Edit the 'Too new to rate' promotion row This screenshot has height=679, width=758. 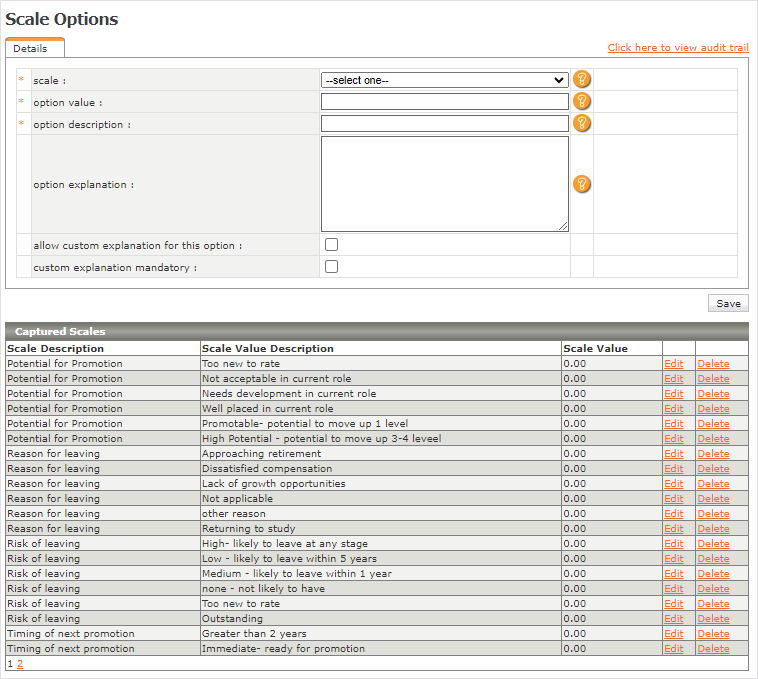(674, 364)
